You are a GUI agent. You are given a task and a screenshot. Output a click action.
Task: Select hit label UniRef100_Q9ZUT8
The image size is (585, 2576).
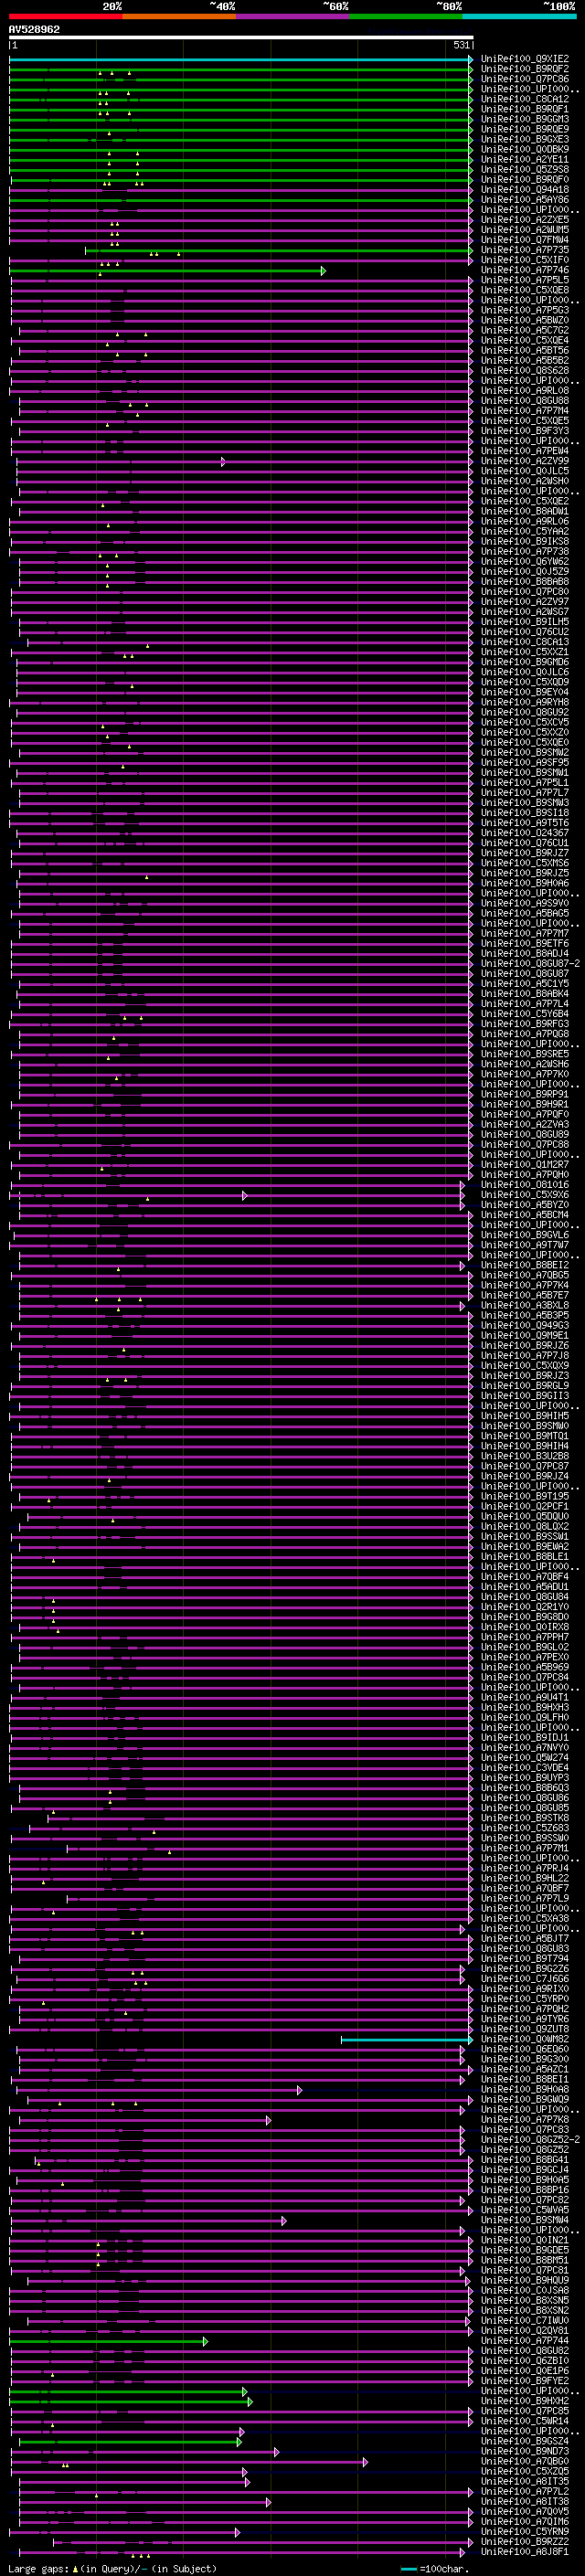[525, 2029]
